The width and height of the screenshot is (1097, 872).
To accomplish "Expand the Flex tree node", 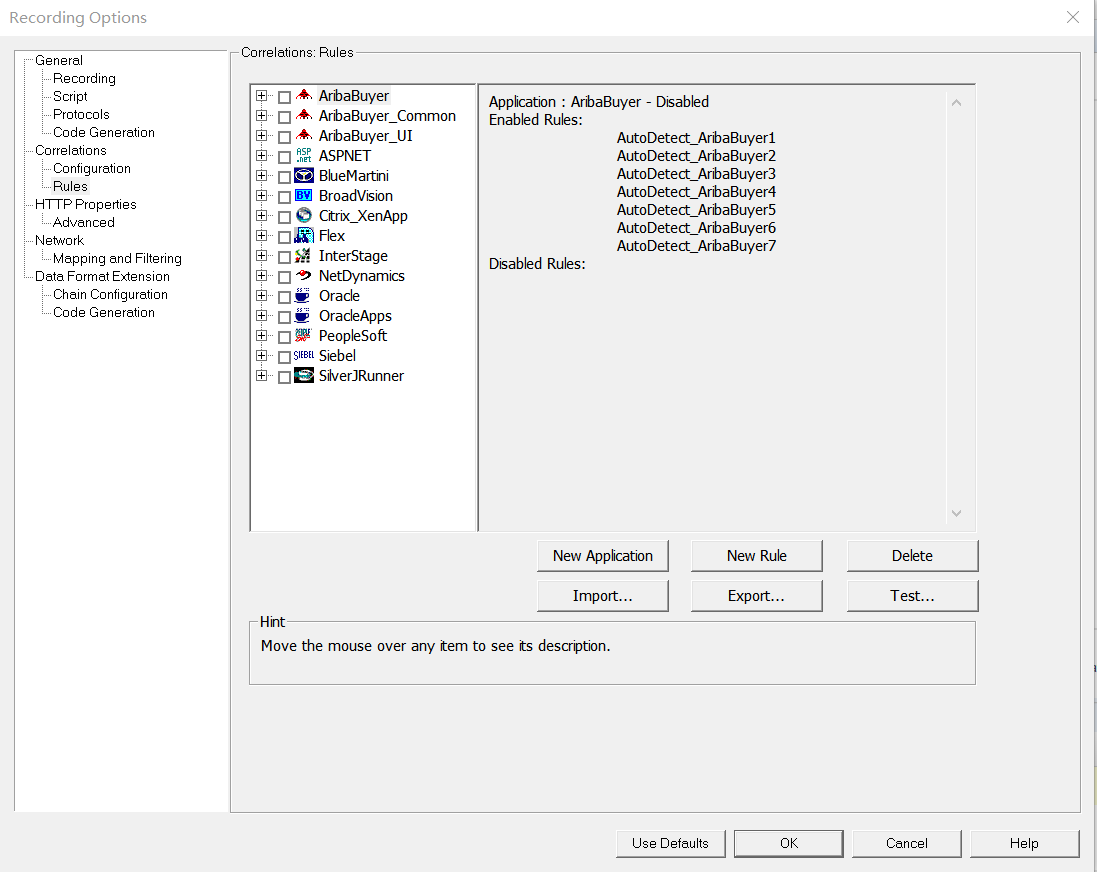I will pyautogui.click(x=262, y=235).
